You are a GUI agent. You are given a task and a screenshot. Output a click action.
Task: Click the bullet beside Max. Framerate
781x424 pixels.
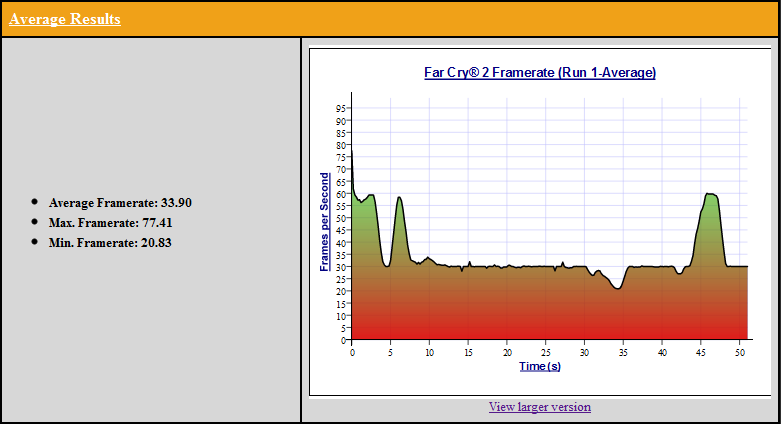(36, 222)
